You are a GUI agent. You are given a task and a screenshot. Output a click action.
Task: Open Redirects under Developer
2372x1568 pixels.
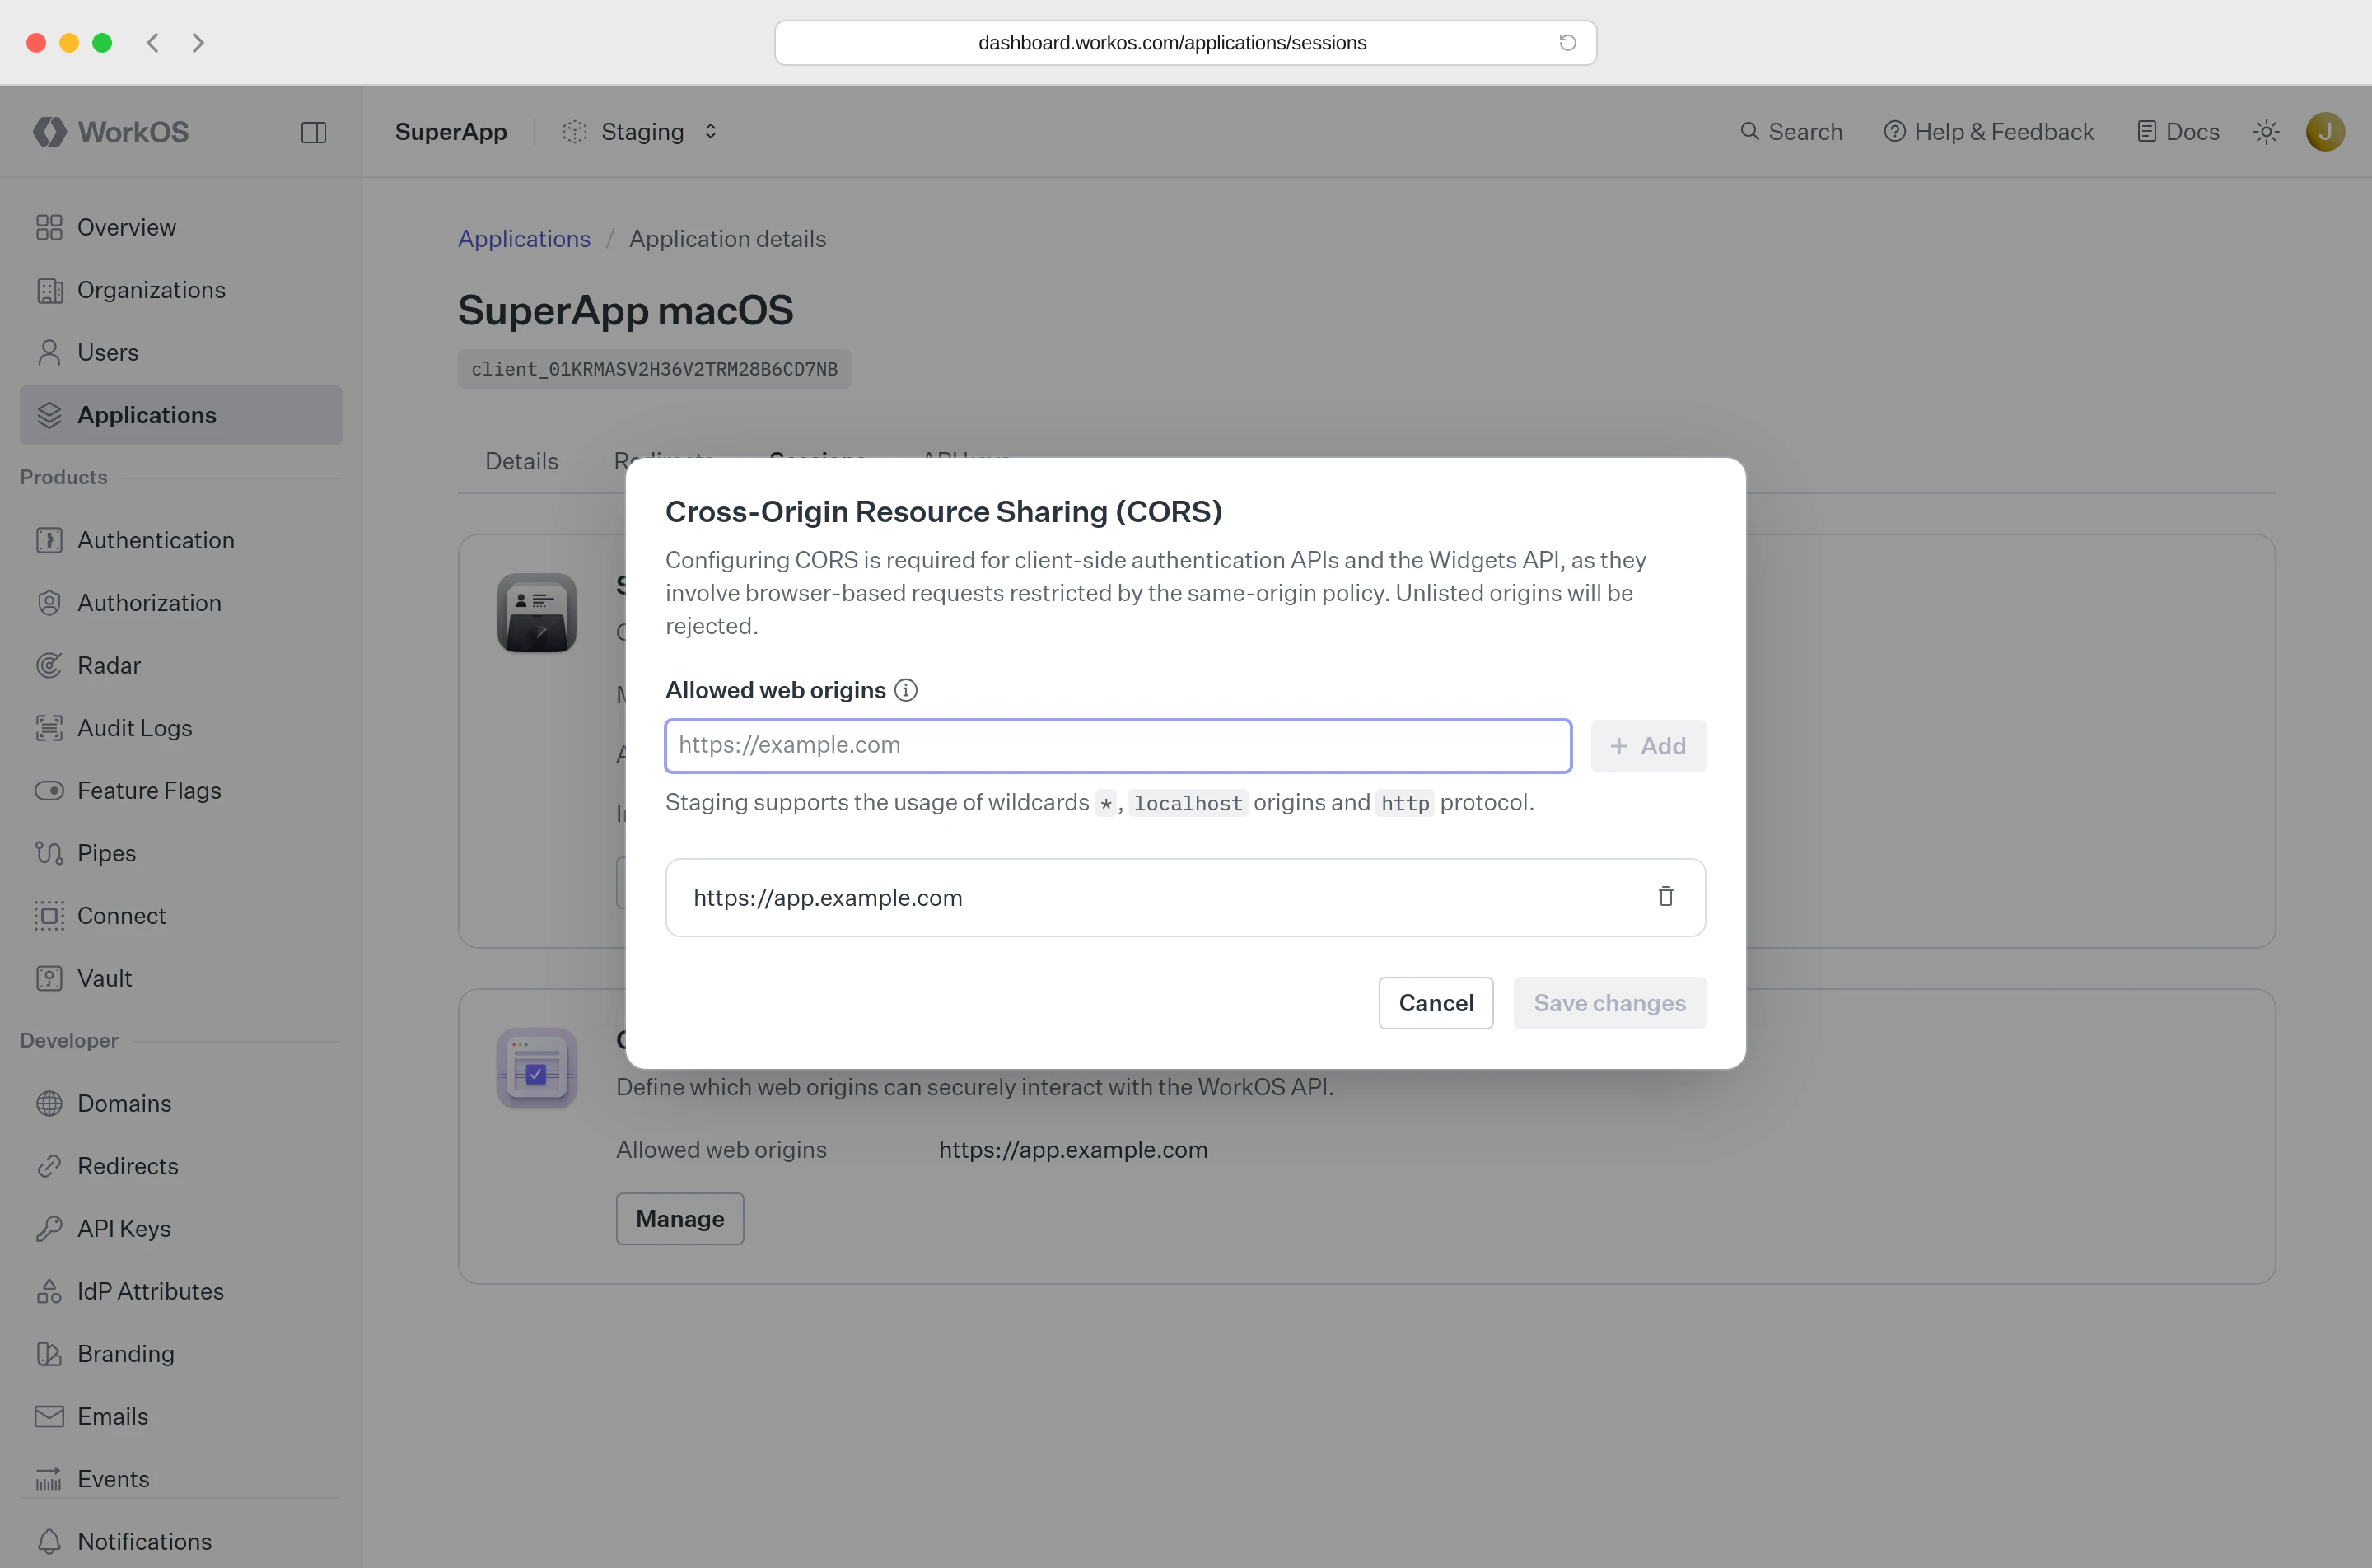pyautogui.click(x=181, y=1166)
